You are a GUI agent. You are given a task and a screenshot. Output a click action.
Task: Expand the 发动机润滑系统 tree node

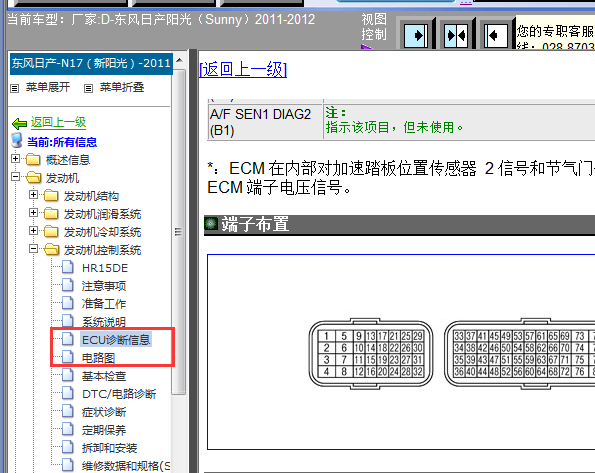click(33, 213)
